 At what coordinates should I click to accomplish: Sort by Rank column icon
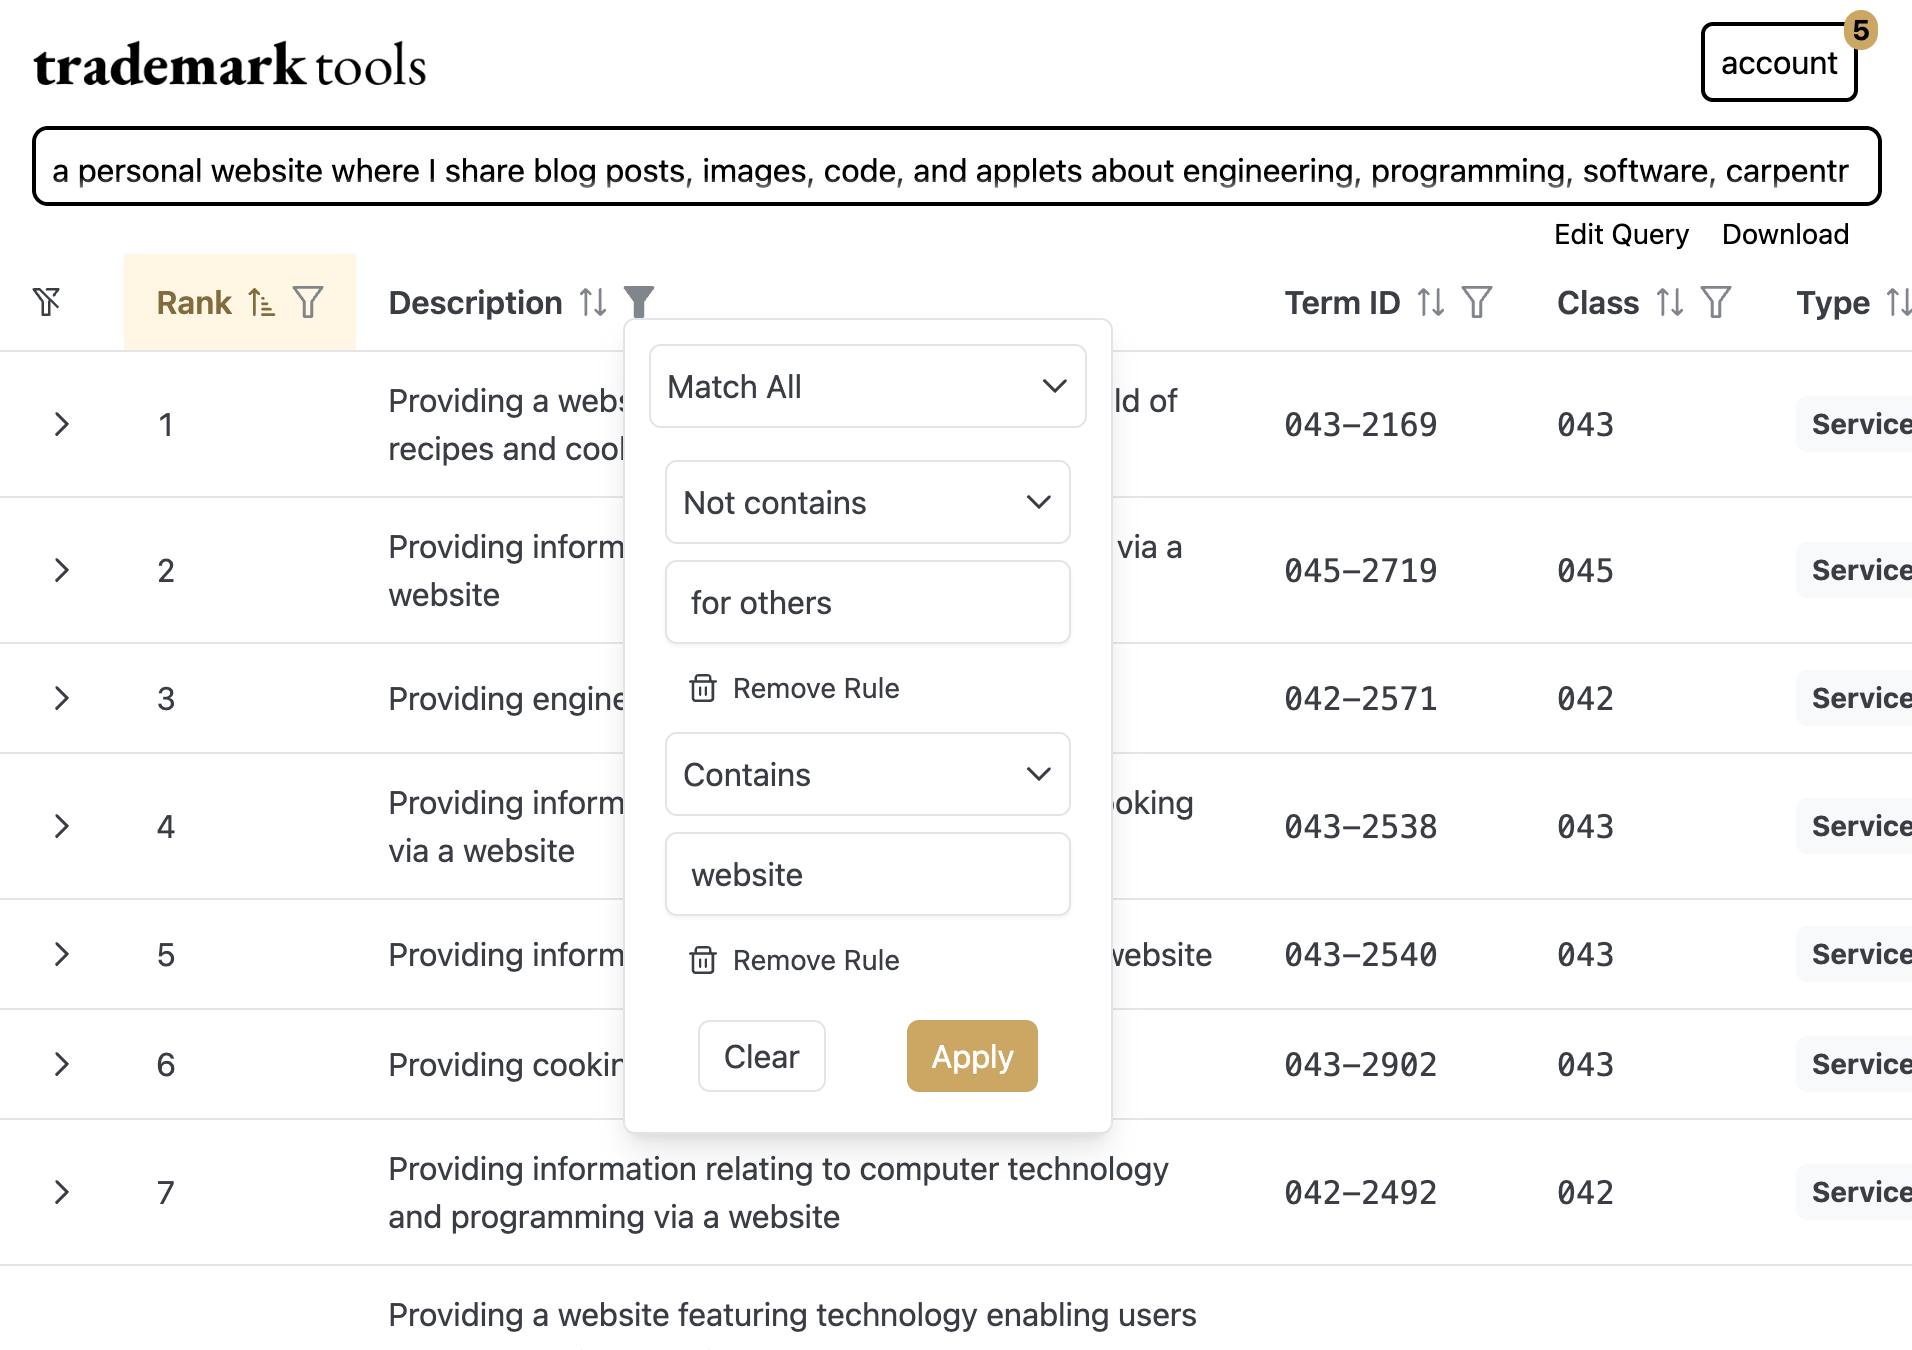261,302
